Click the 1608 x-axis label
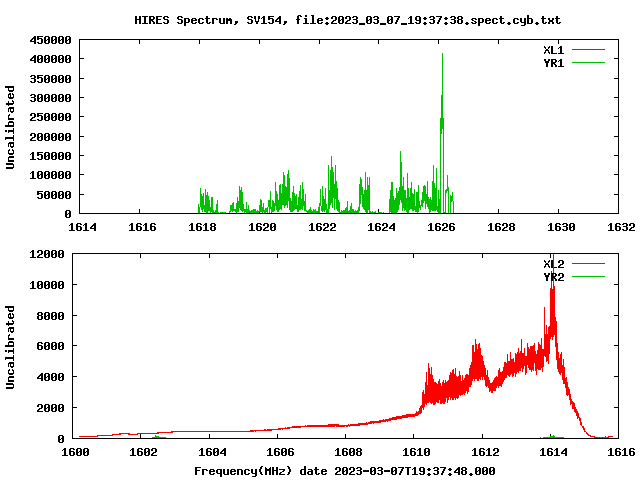Viewport: 640px width, 480px height. (x=349, y=452)
